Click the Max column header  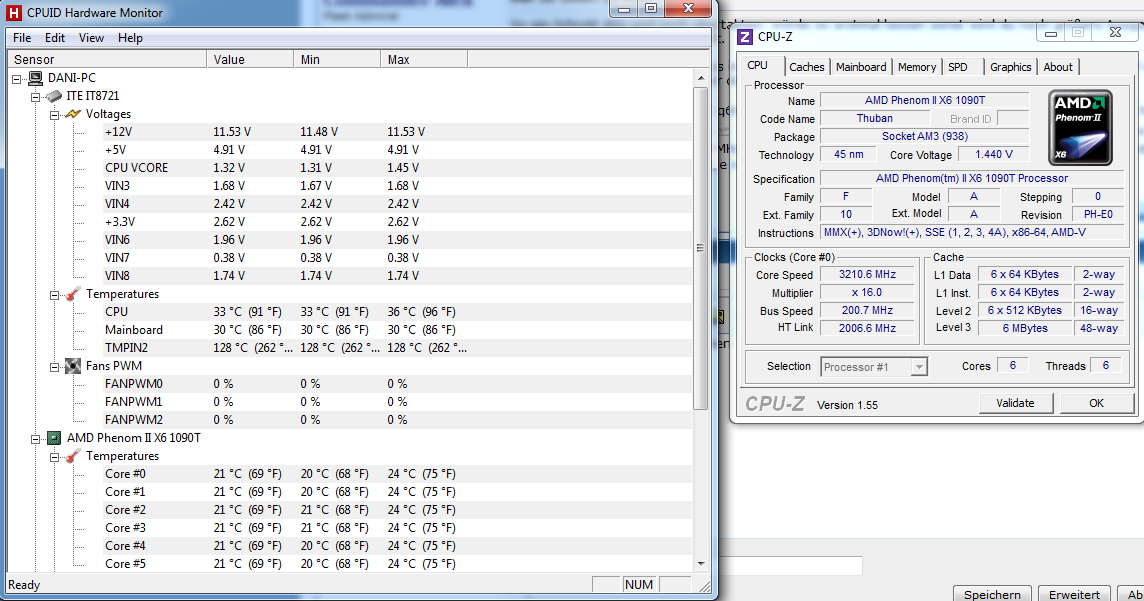tap(424, 59)
